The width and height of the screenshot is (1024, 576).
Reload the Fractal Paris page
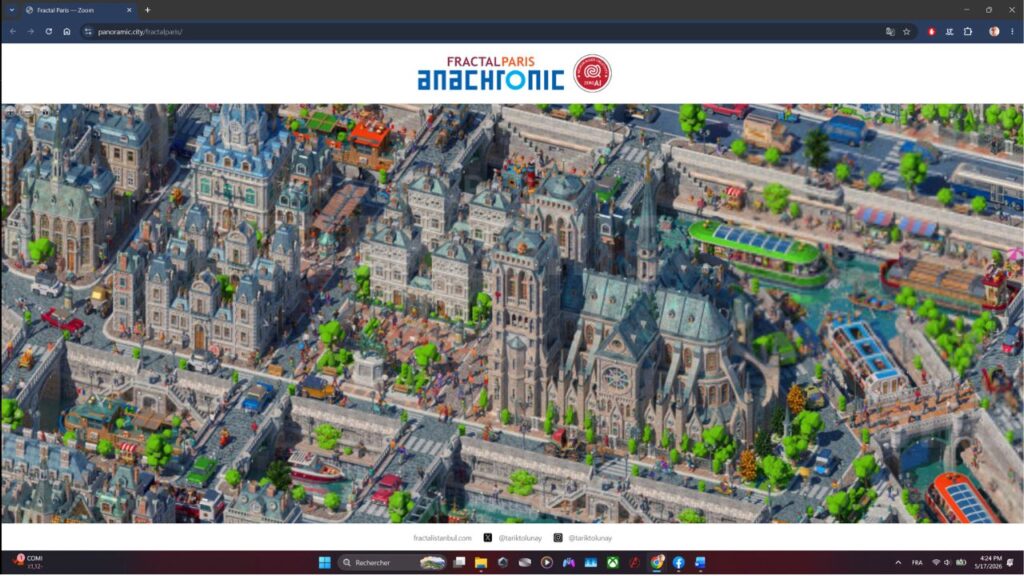[49, 31]
